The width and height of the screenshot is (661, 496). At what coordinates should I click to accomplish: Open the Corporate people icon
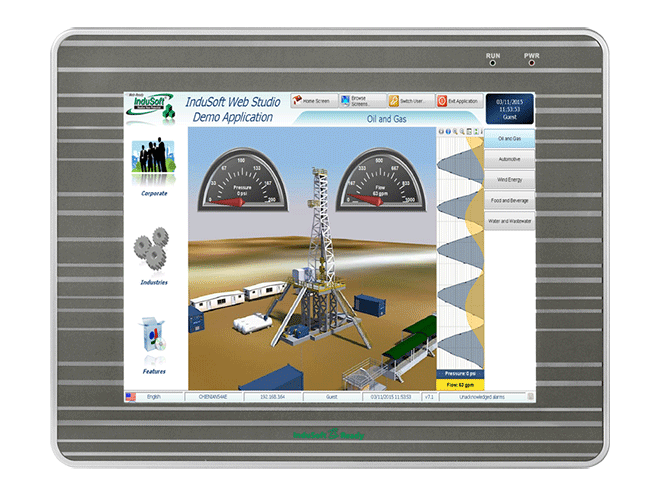[x=154, y=157]
